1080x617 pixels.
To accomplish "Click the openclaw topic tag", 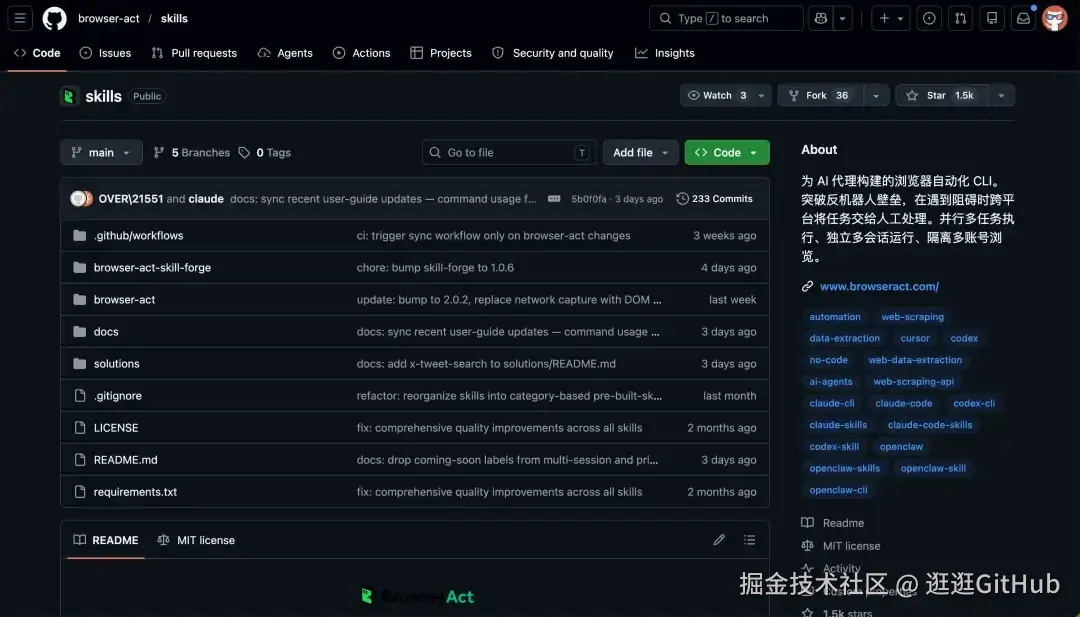I will (901, 447).
